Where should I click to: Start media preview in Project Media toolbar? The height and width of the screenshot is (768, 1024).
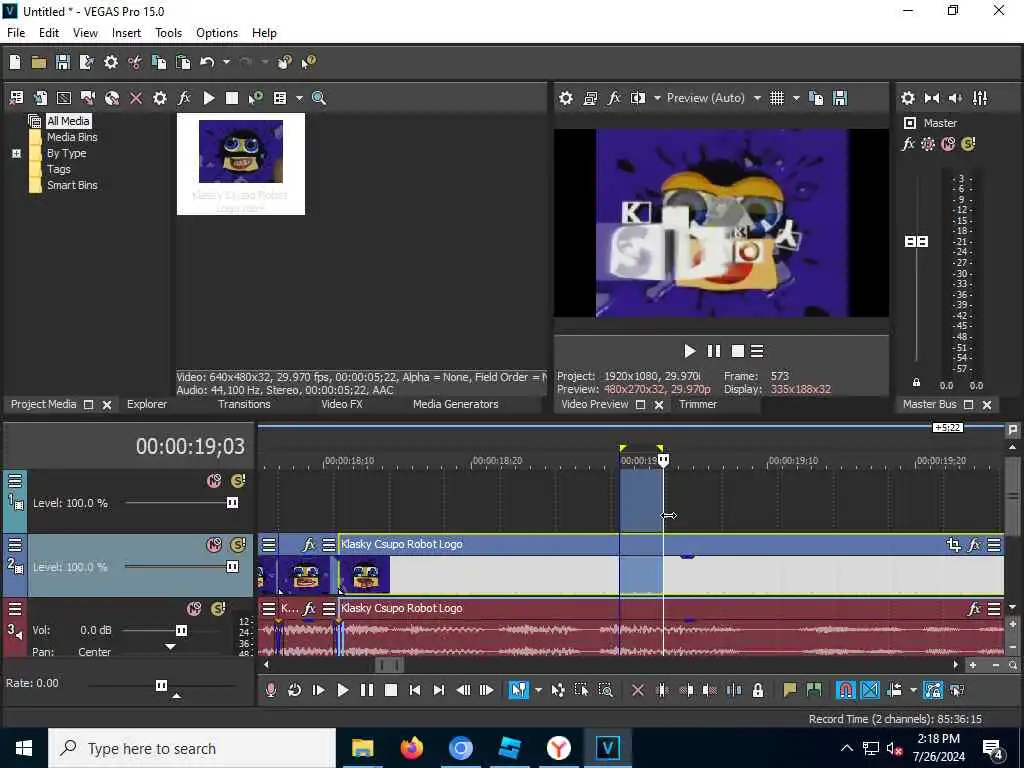pos(209,98)
